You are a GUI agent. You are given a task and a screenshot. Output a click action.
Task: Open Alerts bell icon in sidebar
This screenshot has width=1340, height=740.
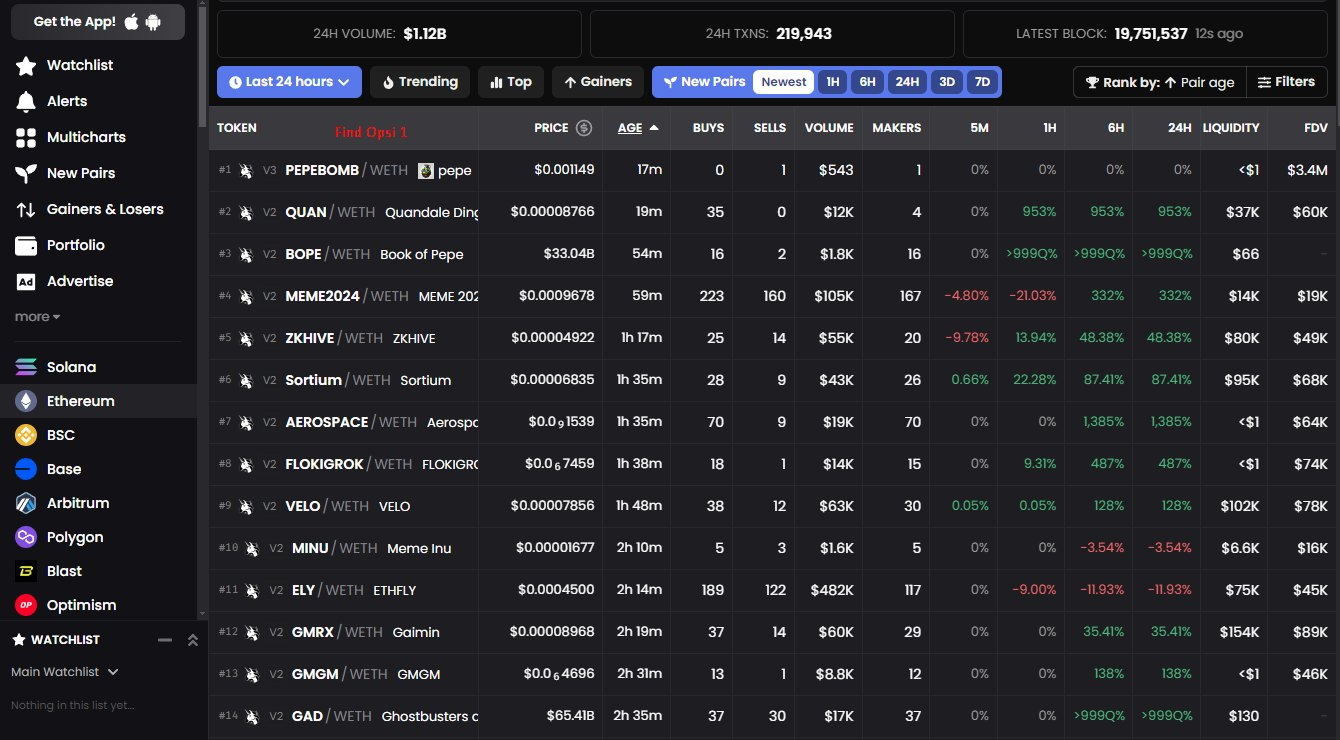coord(26,102)
